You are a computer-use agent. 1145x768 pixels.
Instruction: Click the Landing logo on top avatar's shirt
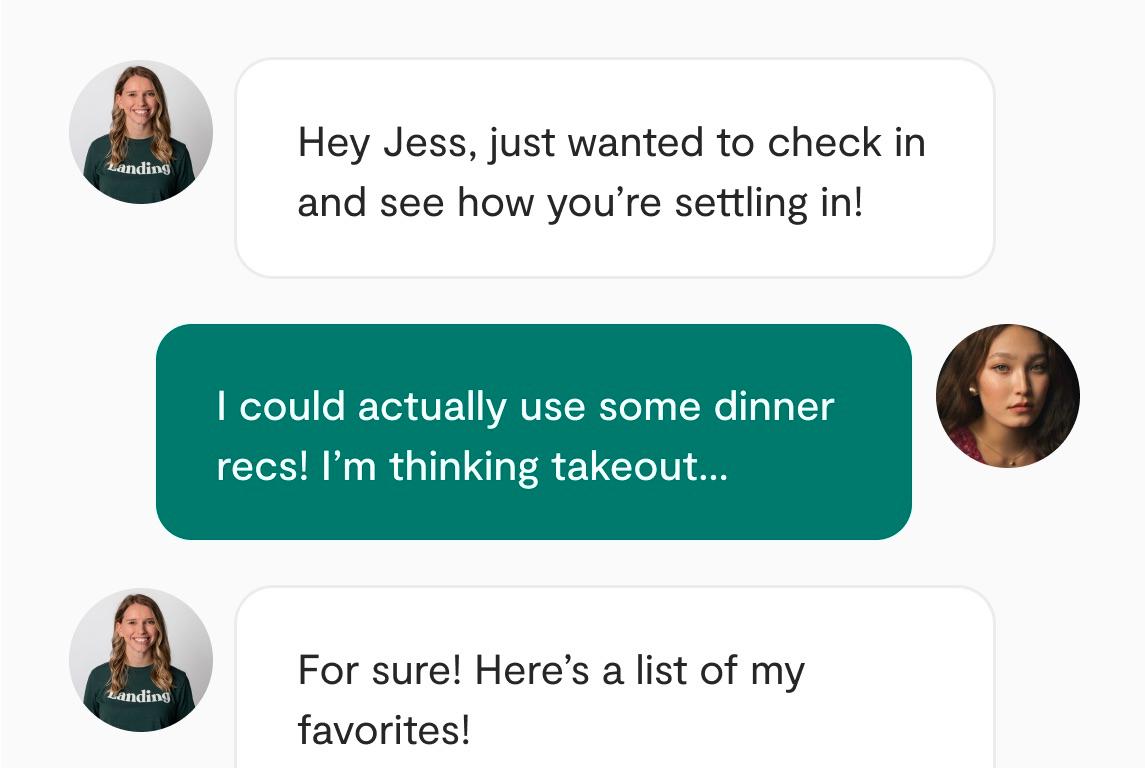point(140,167)
